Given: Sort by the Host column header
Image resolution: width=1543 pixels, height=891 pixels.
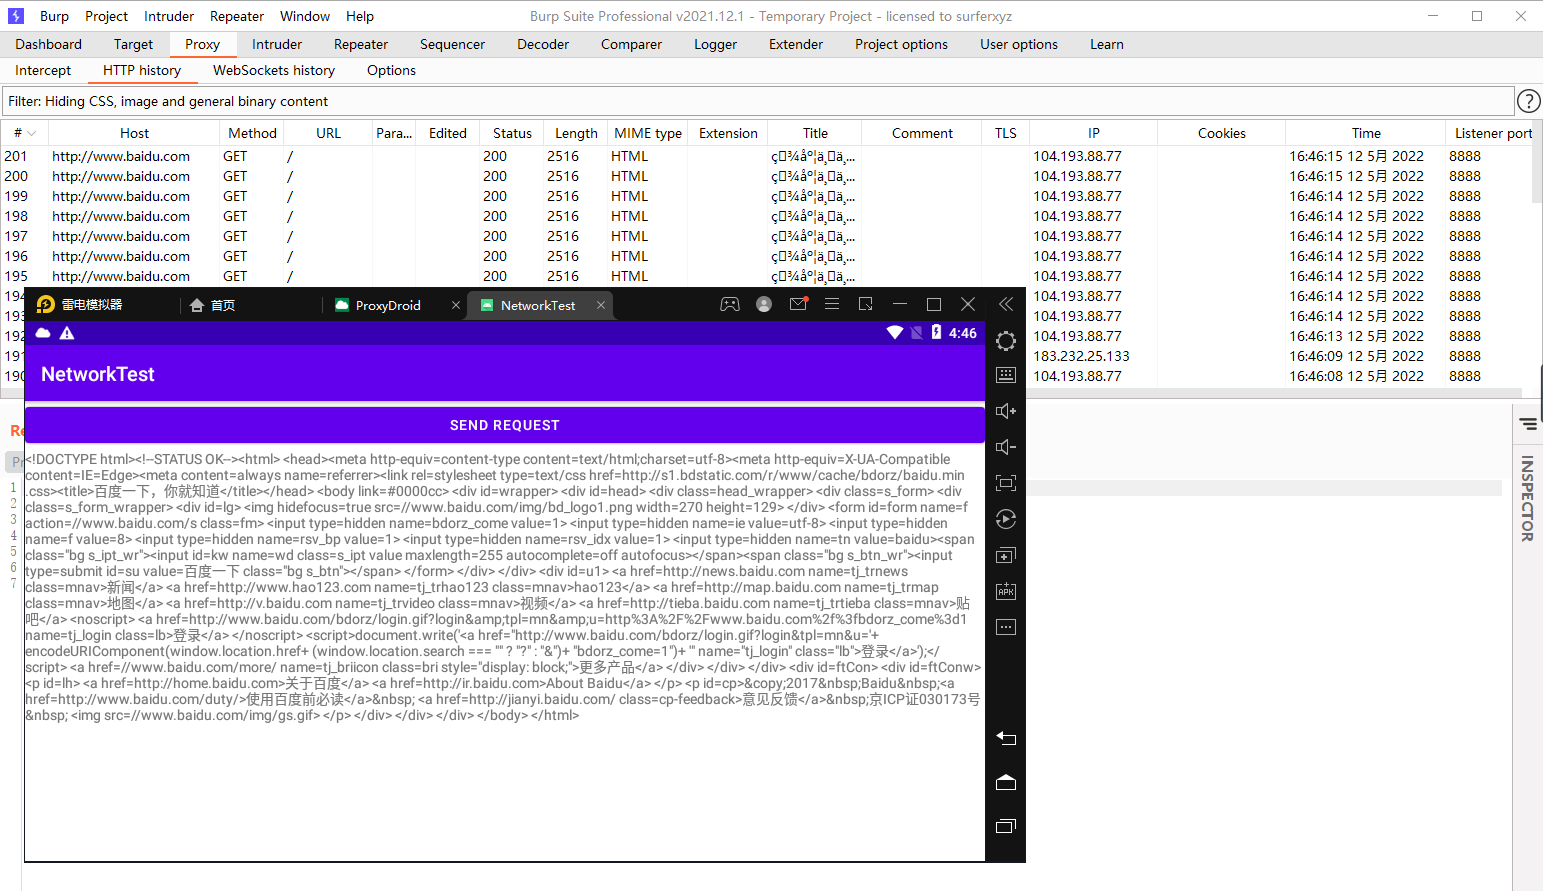Looking at the screenshot, I should pyautogui.click(x=134, y=133).
